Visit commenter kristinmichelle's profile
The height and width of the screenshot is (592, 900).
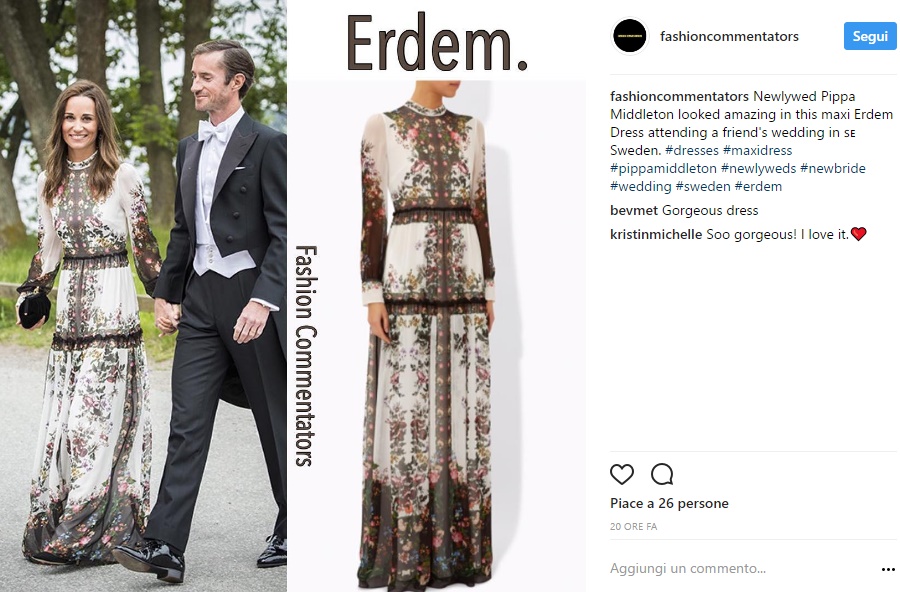[656, 234]
